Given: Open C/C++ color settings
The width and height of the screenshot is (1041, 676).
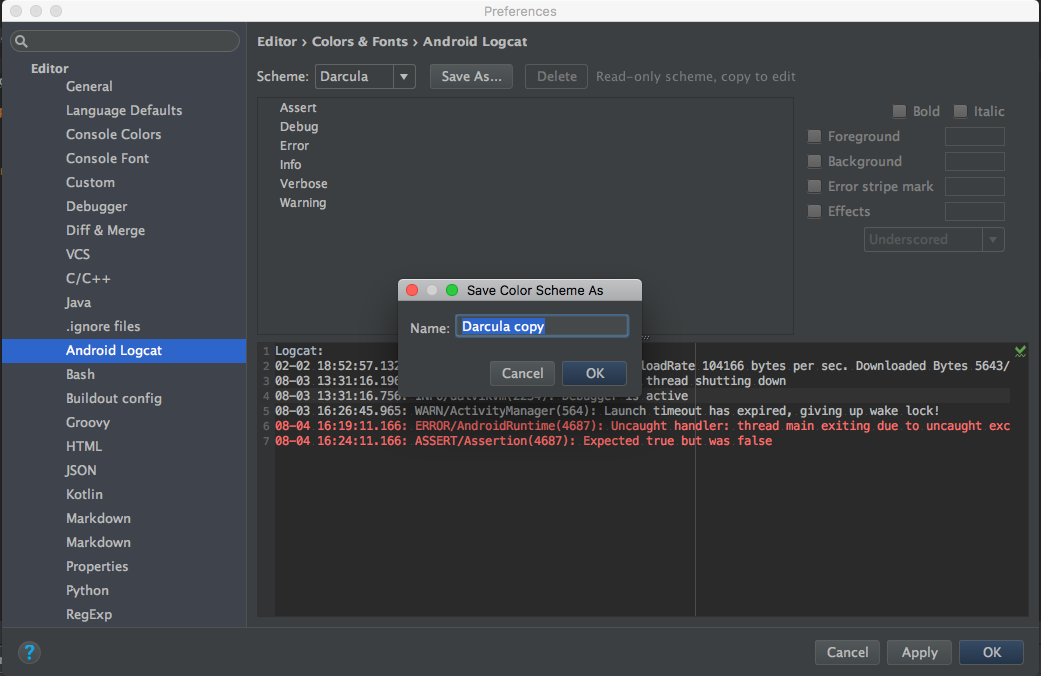Looking at the screenshot, I should coord(88,278).
